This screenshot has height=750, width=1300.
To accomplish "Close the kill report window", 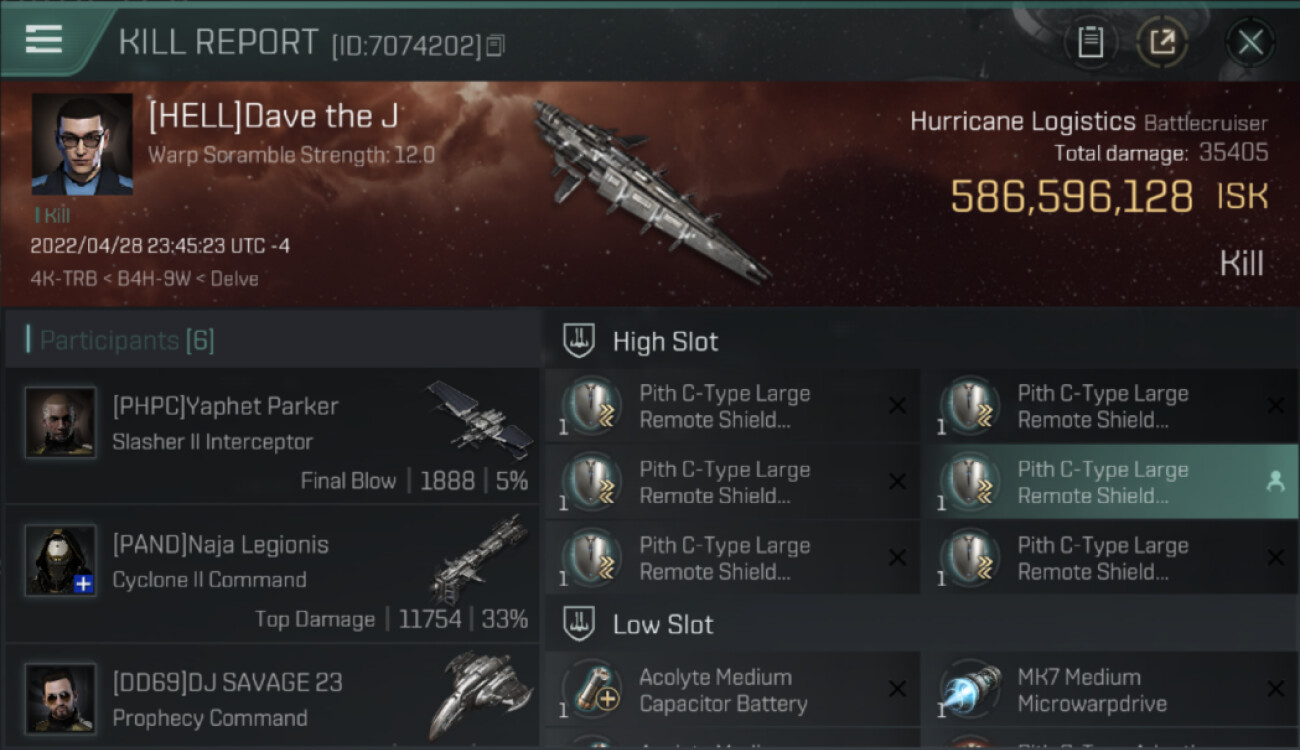I will point(1250,42).
